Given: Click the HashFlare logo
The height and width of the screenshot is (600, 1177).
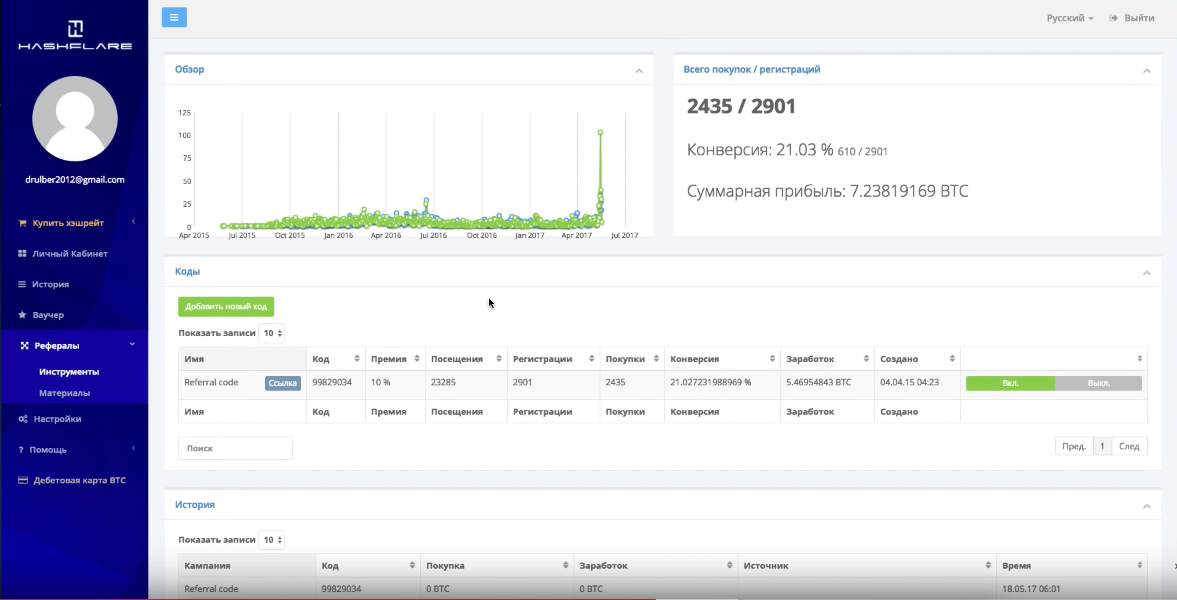Looking at the screenshot, I should [75, 35].
